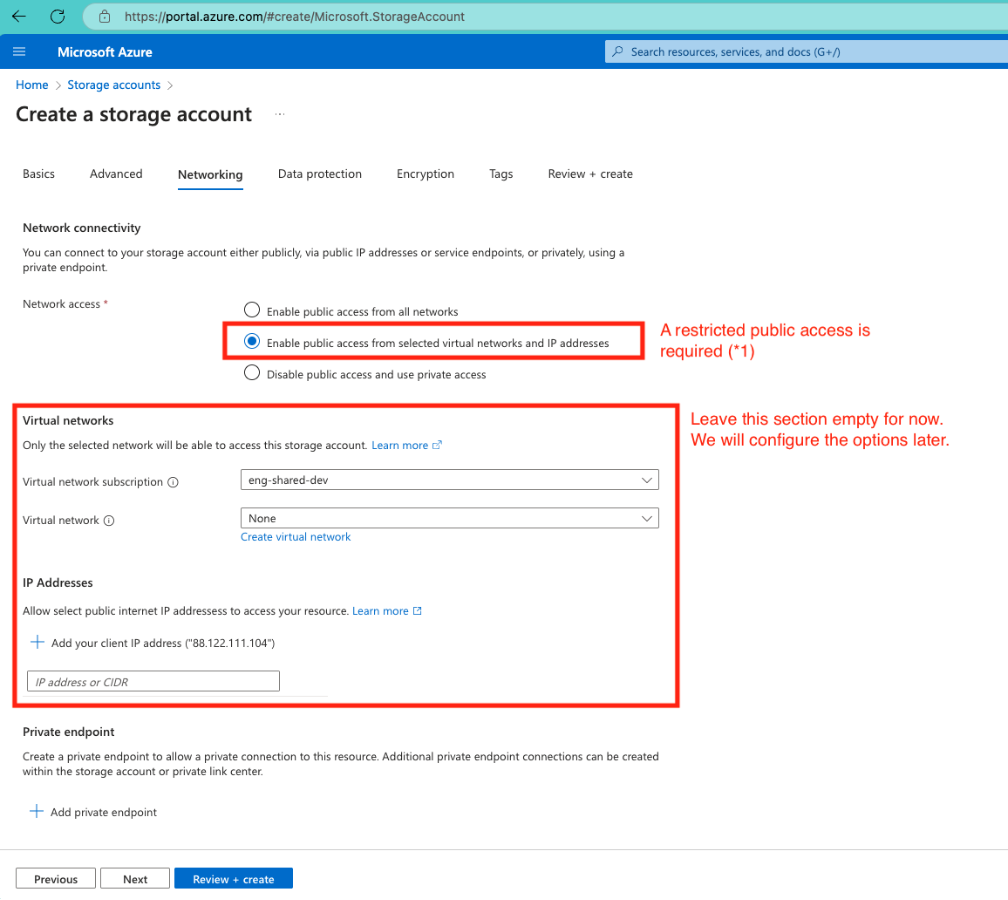Click the plus icon to add private endpoint
The image size is (1008, 900).
(37, 811)
